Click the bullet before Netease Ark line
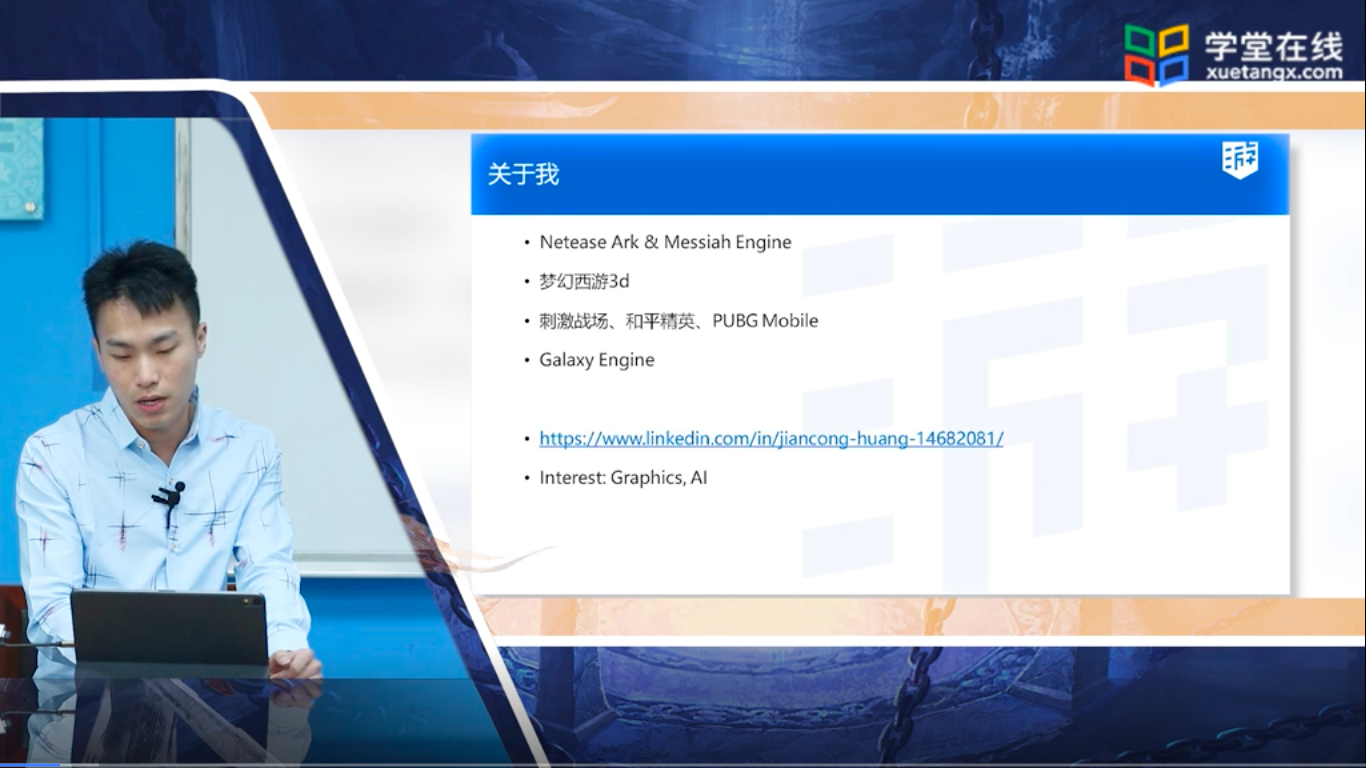This screenshot has width=1366, height=768. pyautogui.click(x=528, y=242)
